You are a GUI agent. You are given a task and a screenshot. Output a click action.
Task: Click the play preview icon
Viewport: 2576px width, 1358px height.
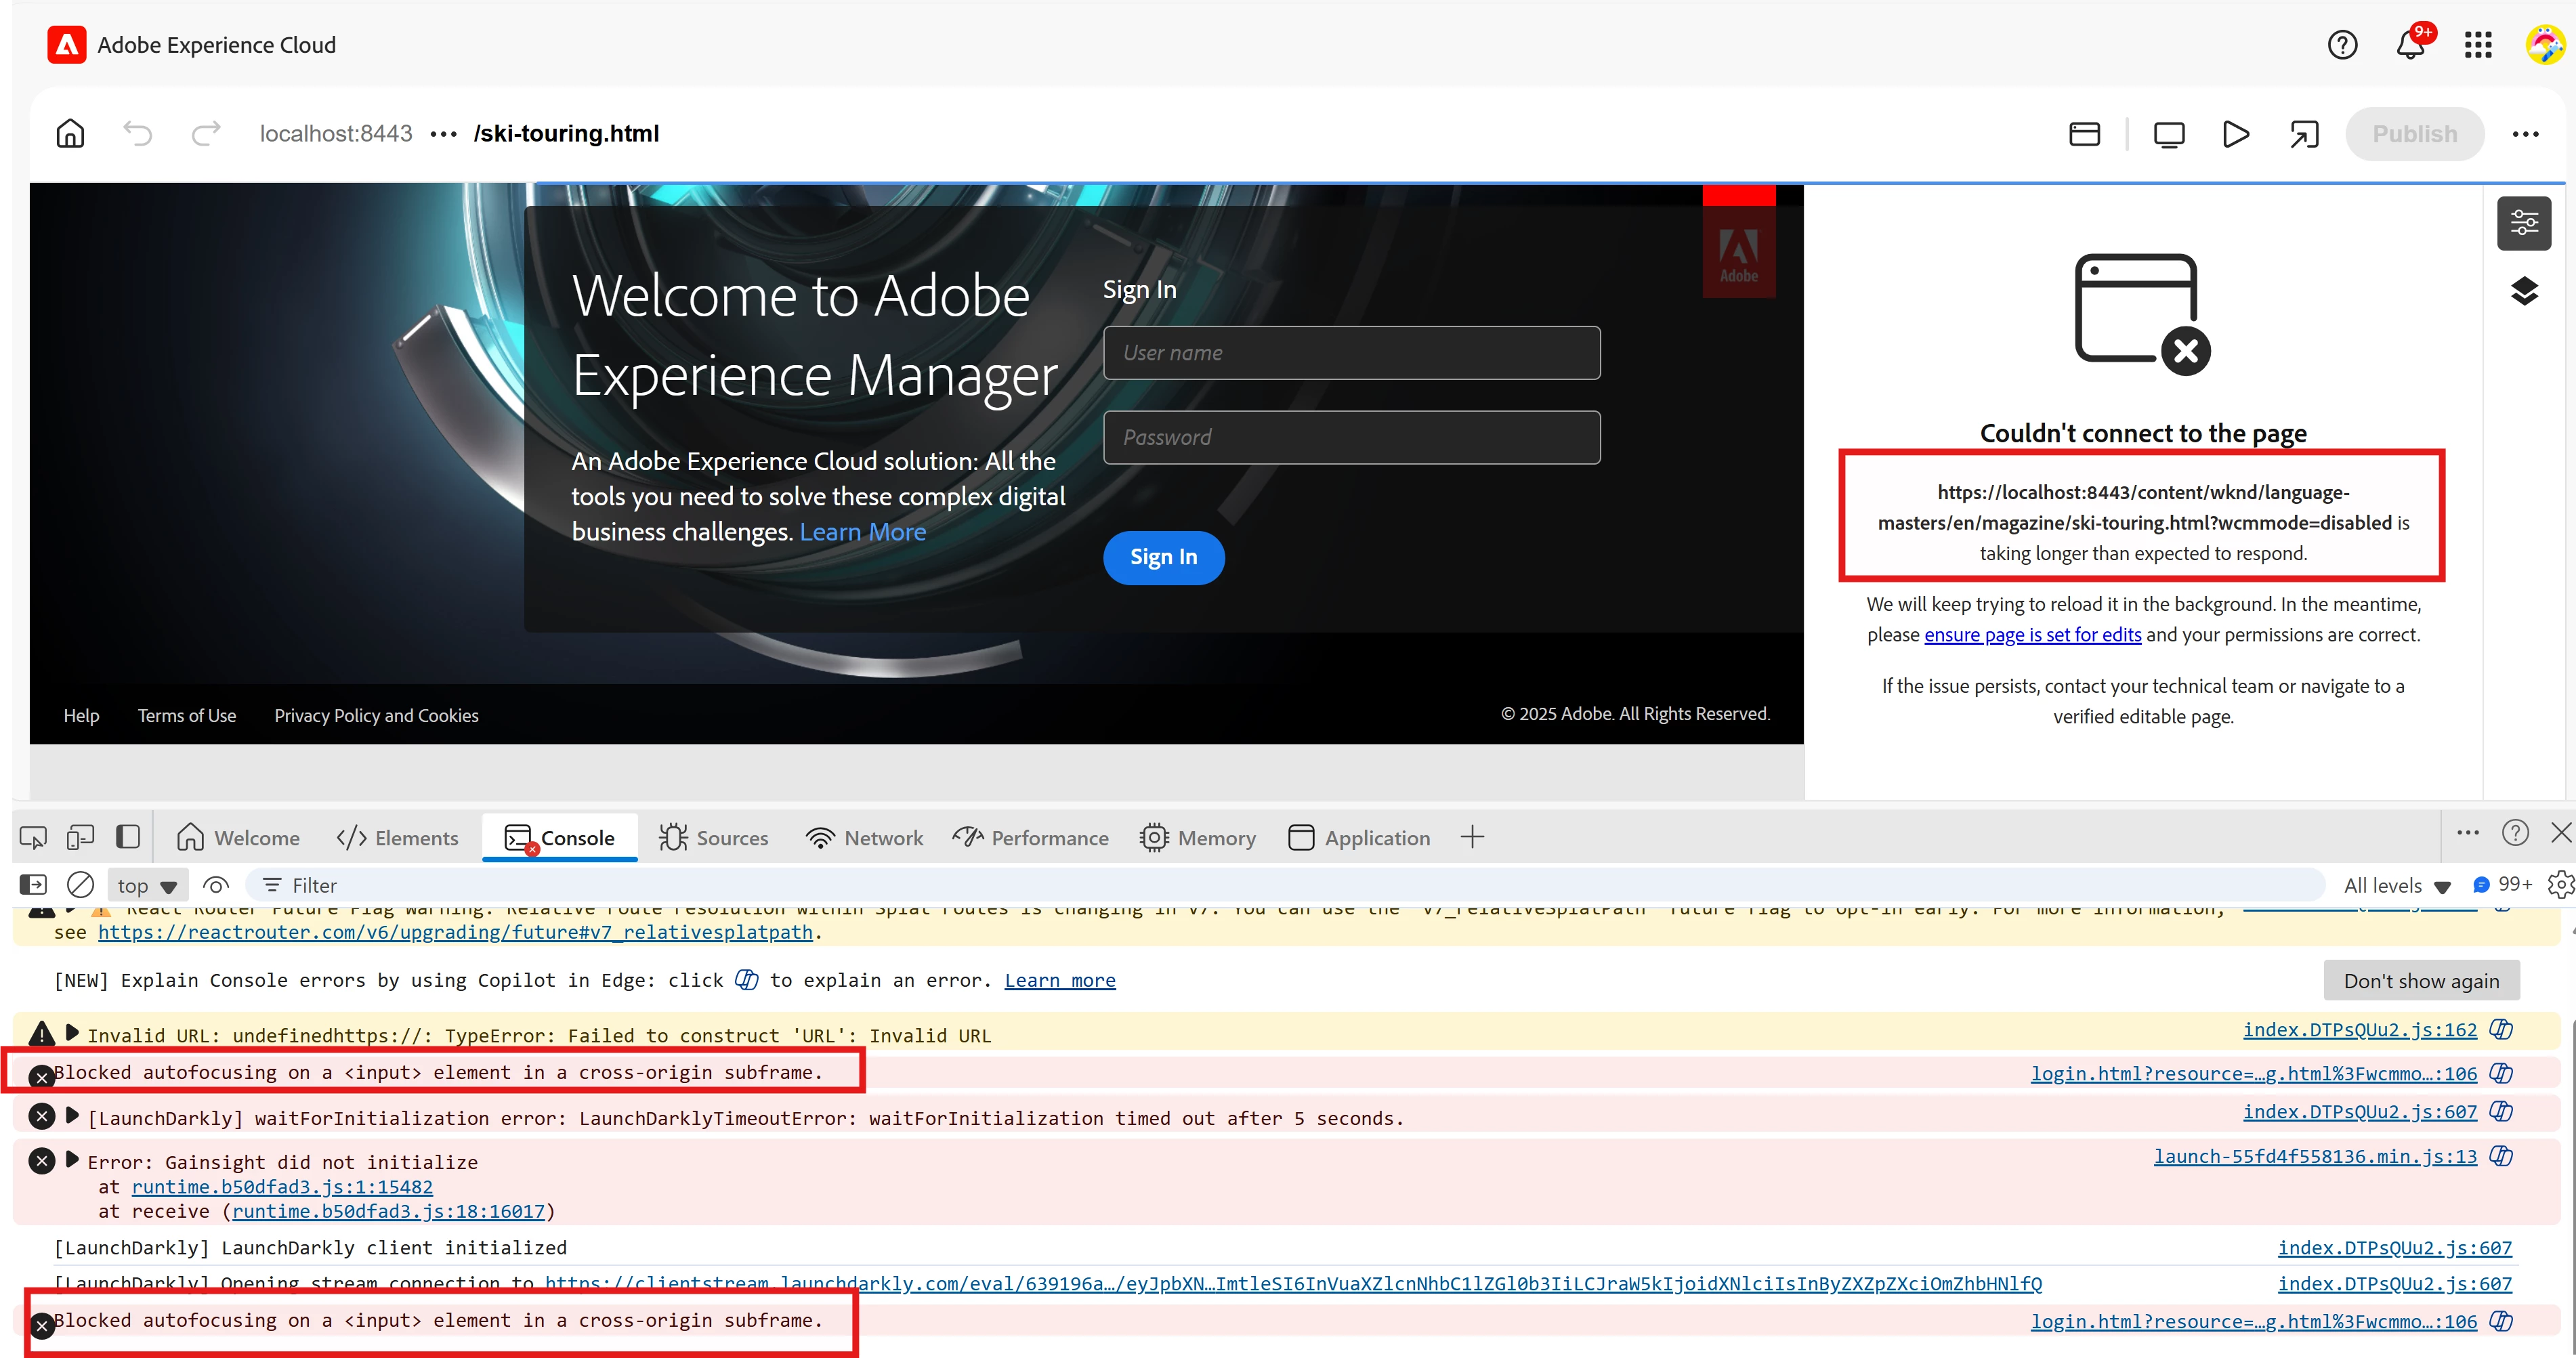tap(2235, 134)
